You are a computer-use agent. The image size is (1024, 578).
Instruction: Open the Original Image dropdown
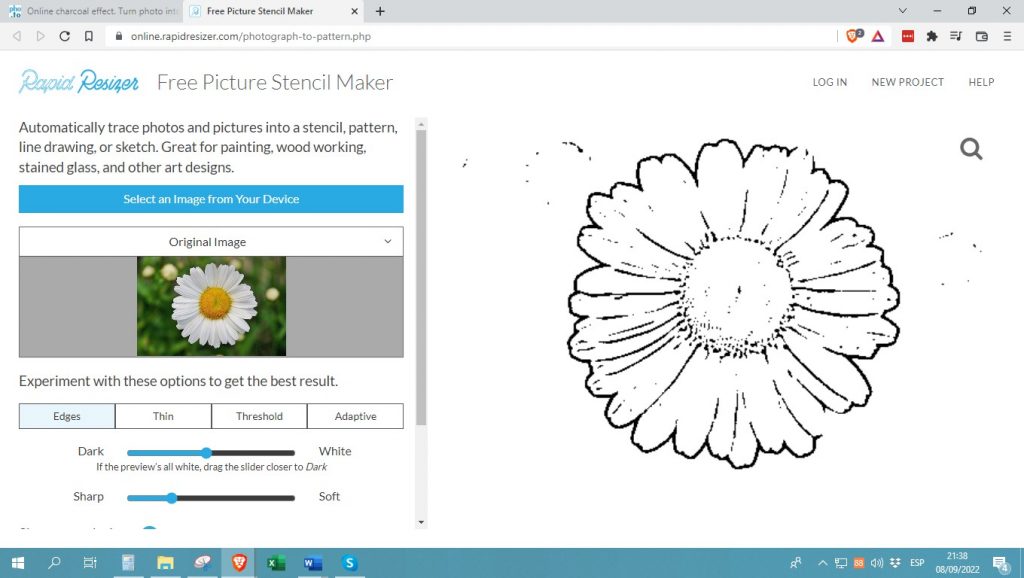(209, 241)
